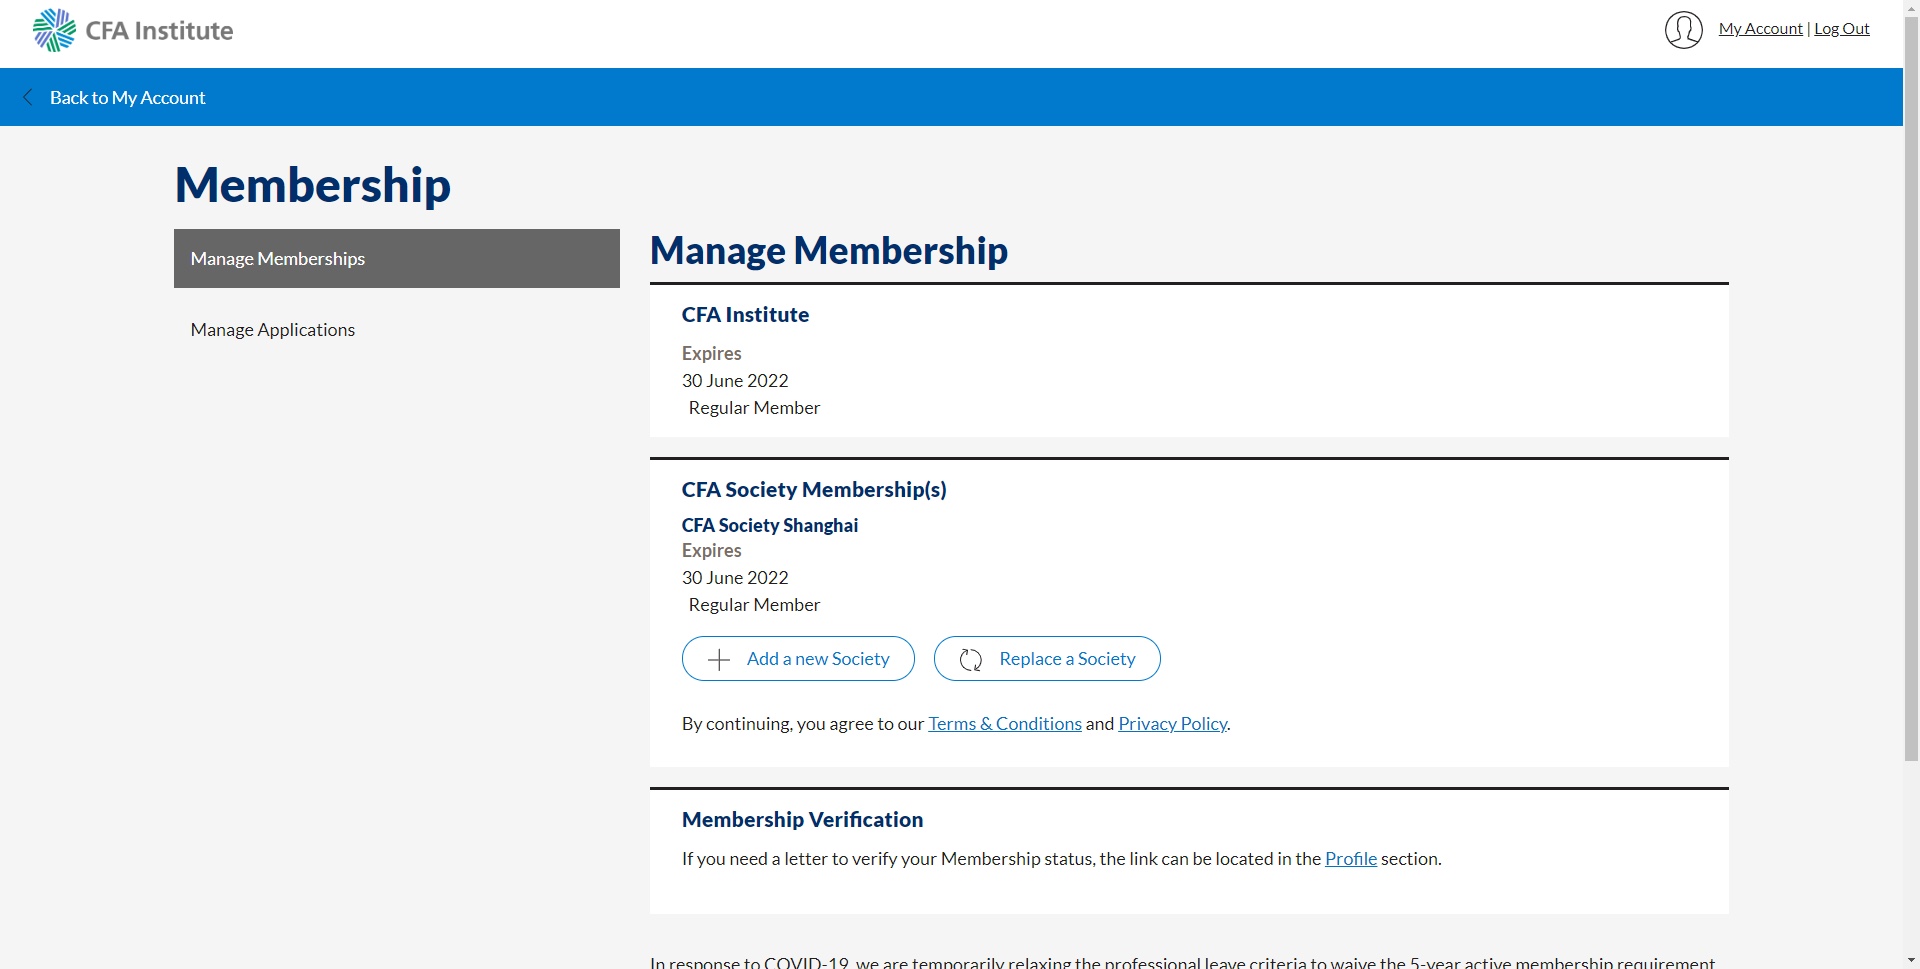
Task: Open the Privacy Policy link
Action: pos(1172,724)
